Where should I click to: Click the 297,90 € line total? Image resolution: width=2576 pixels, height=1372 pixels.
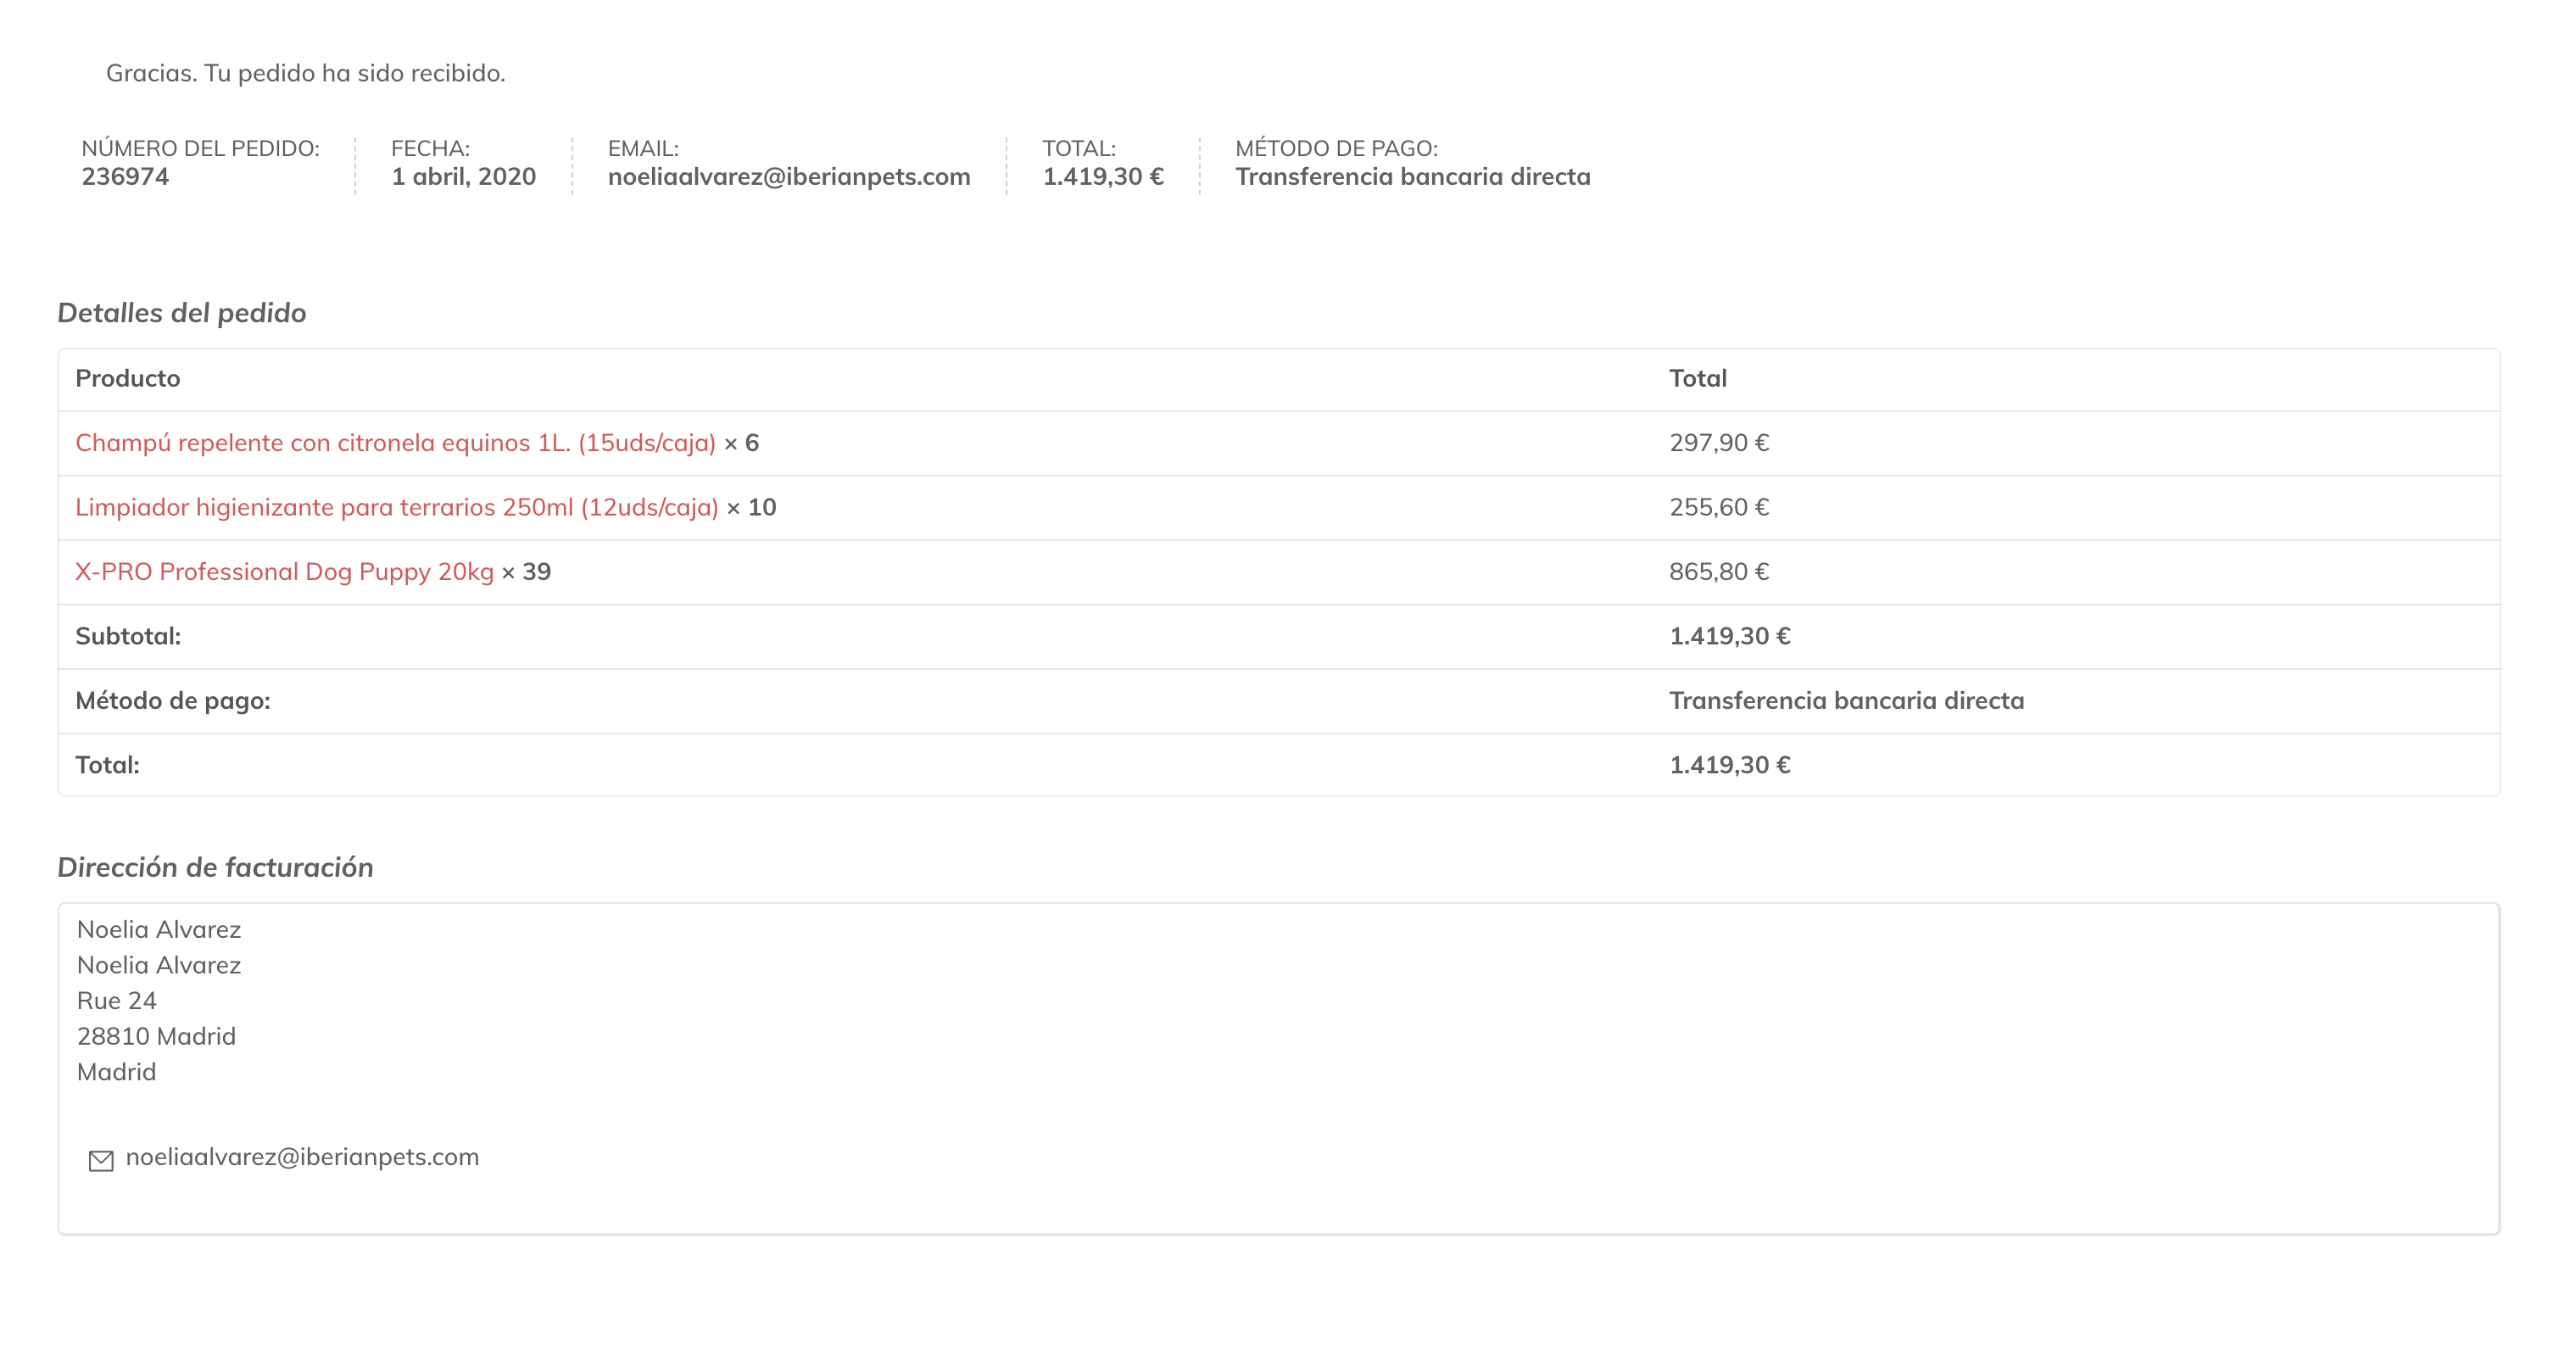[1719, 443]
